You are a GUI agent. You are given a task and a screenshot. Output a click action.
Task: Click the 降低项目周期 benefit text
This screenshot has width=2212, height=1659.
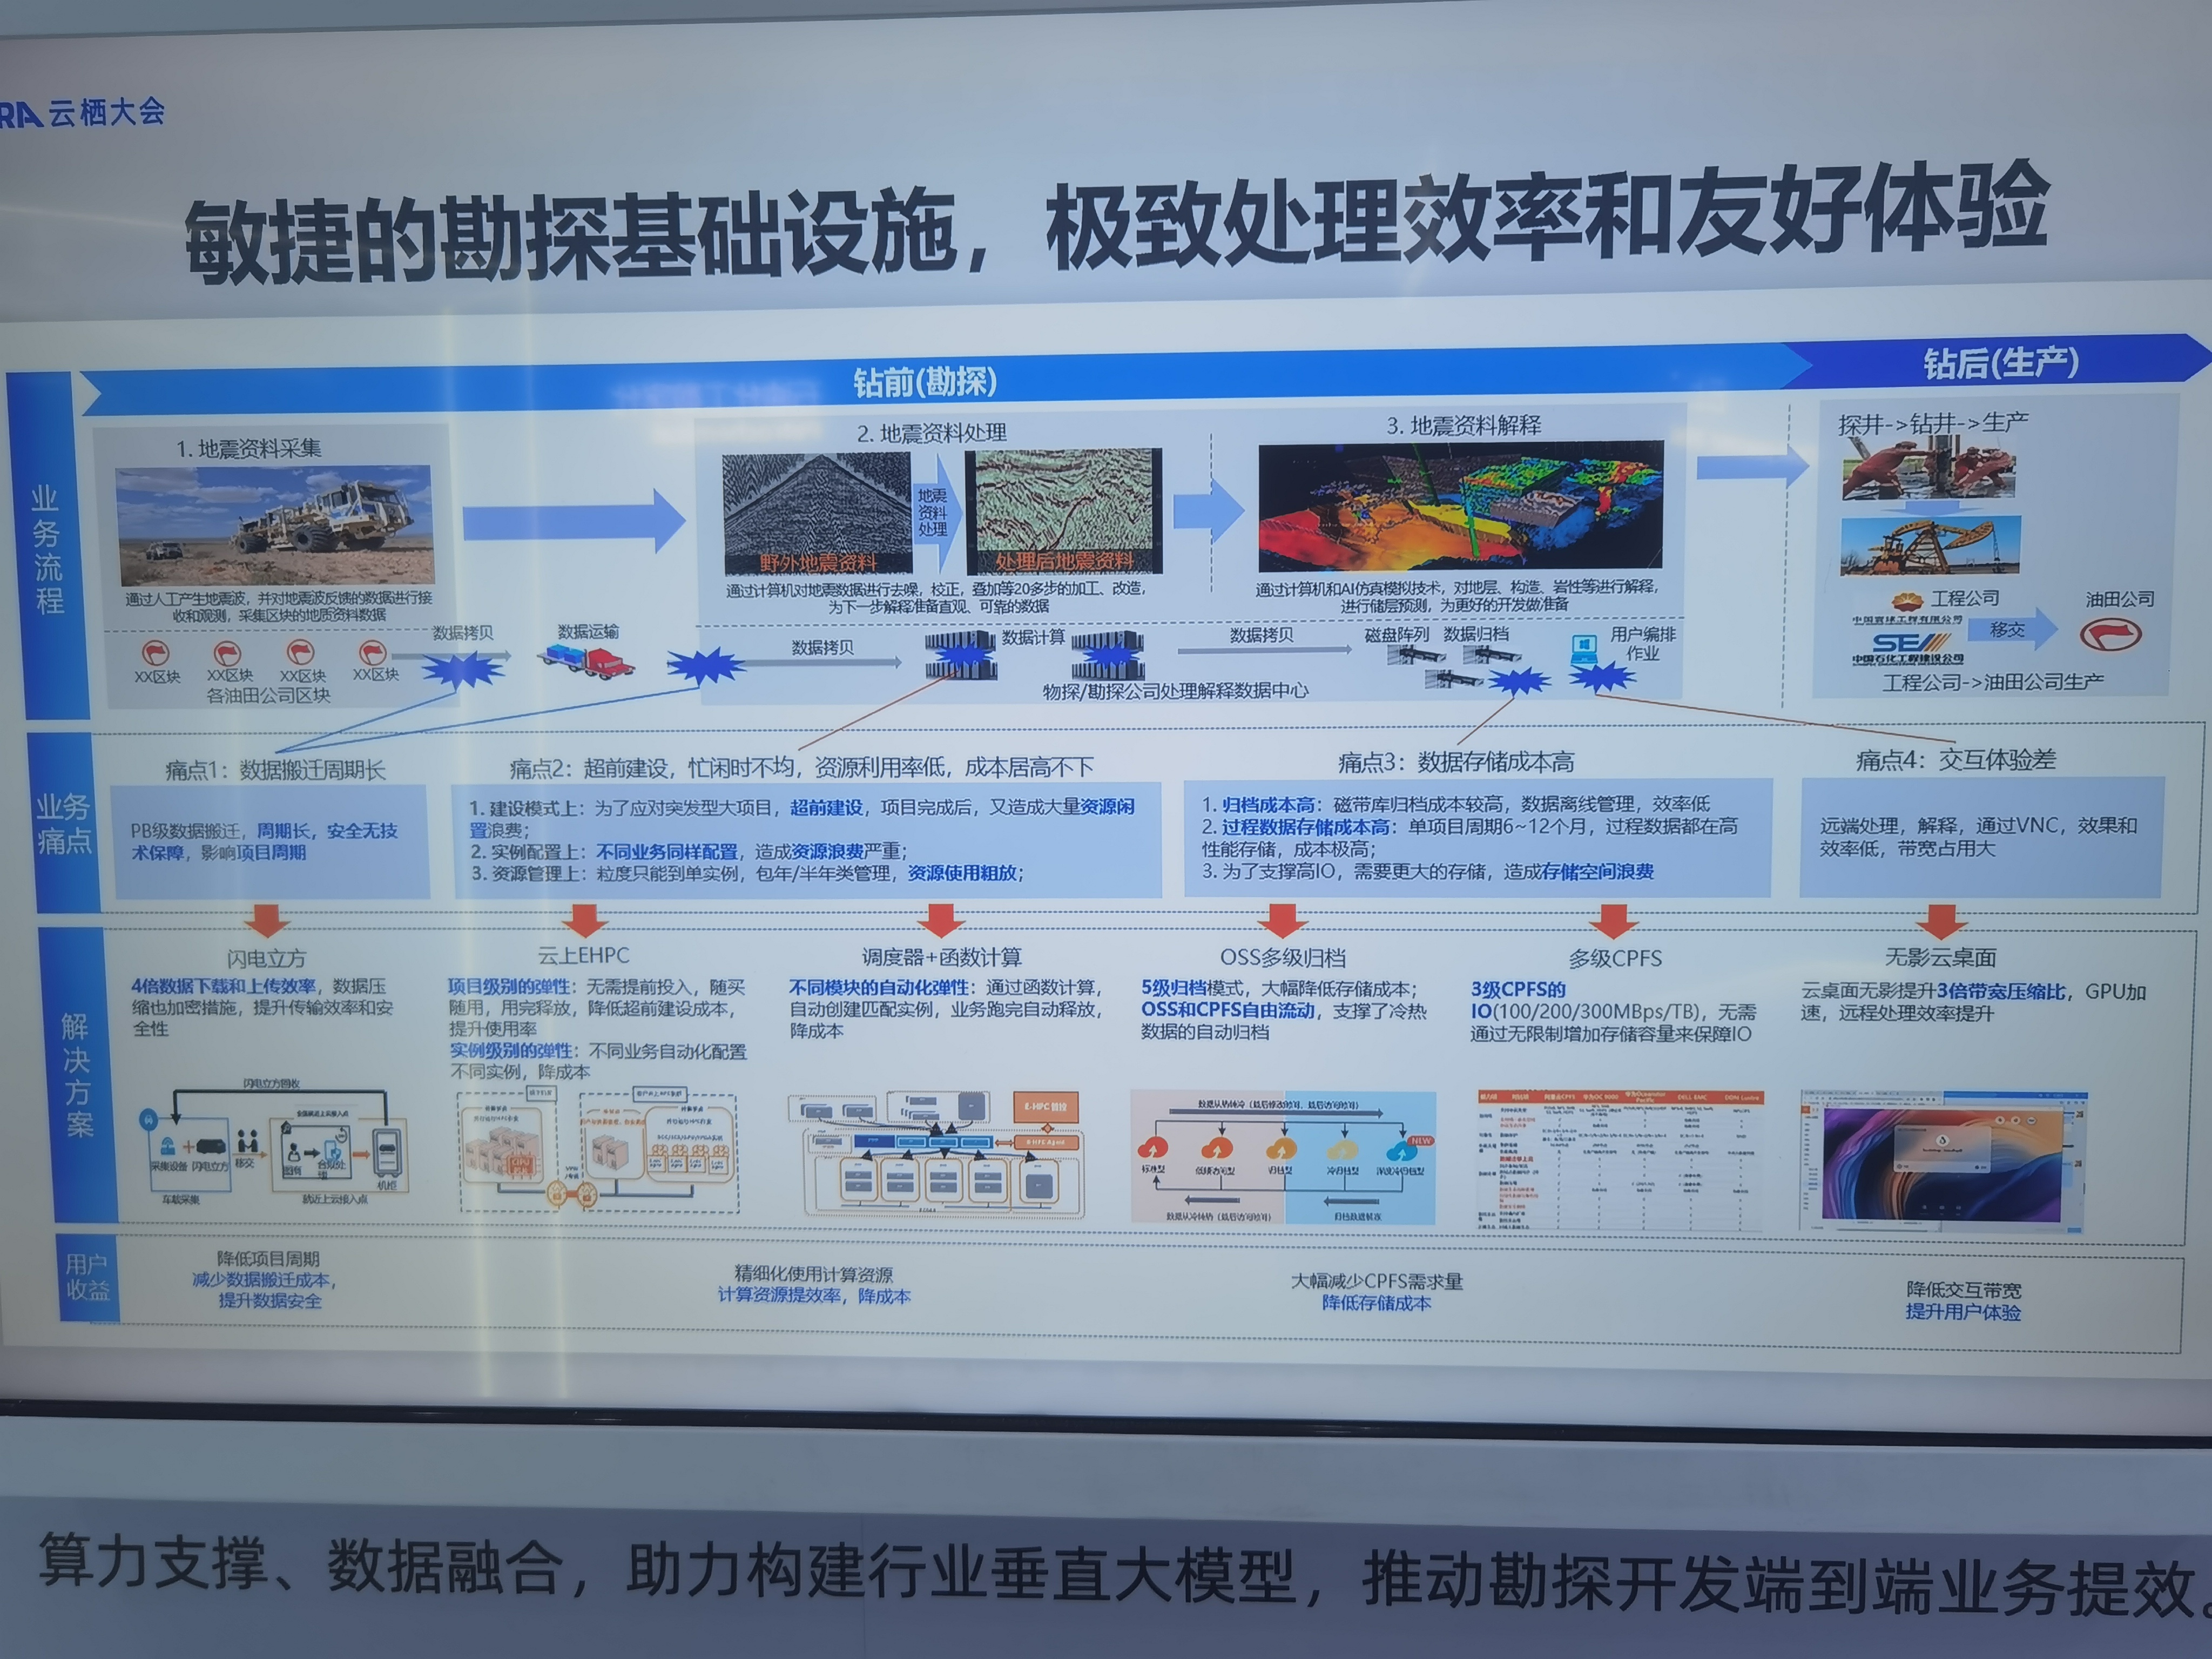268,1258
